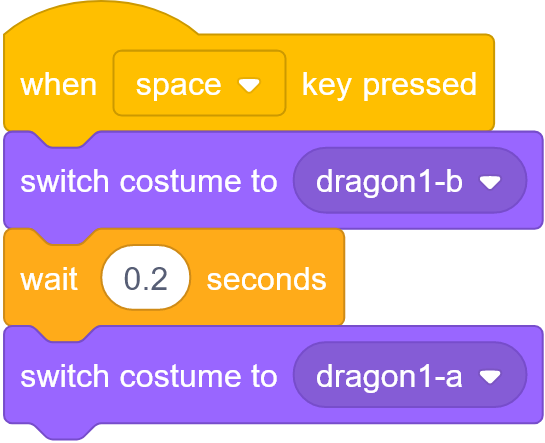The height and width of the screenshot is (443, 545).
Task: Open the space key dropdown
Action: pyautogui.click(x=199, y=83)
